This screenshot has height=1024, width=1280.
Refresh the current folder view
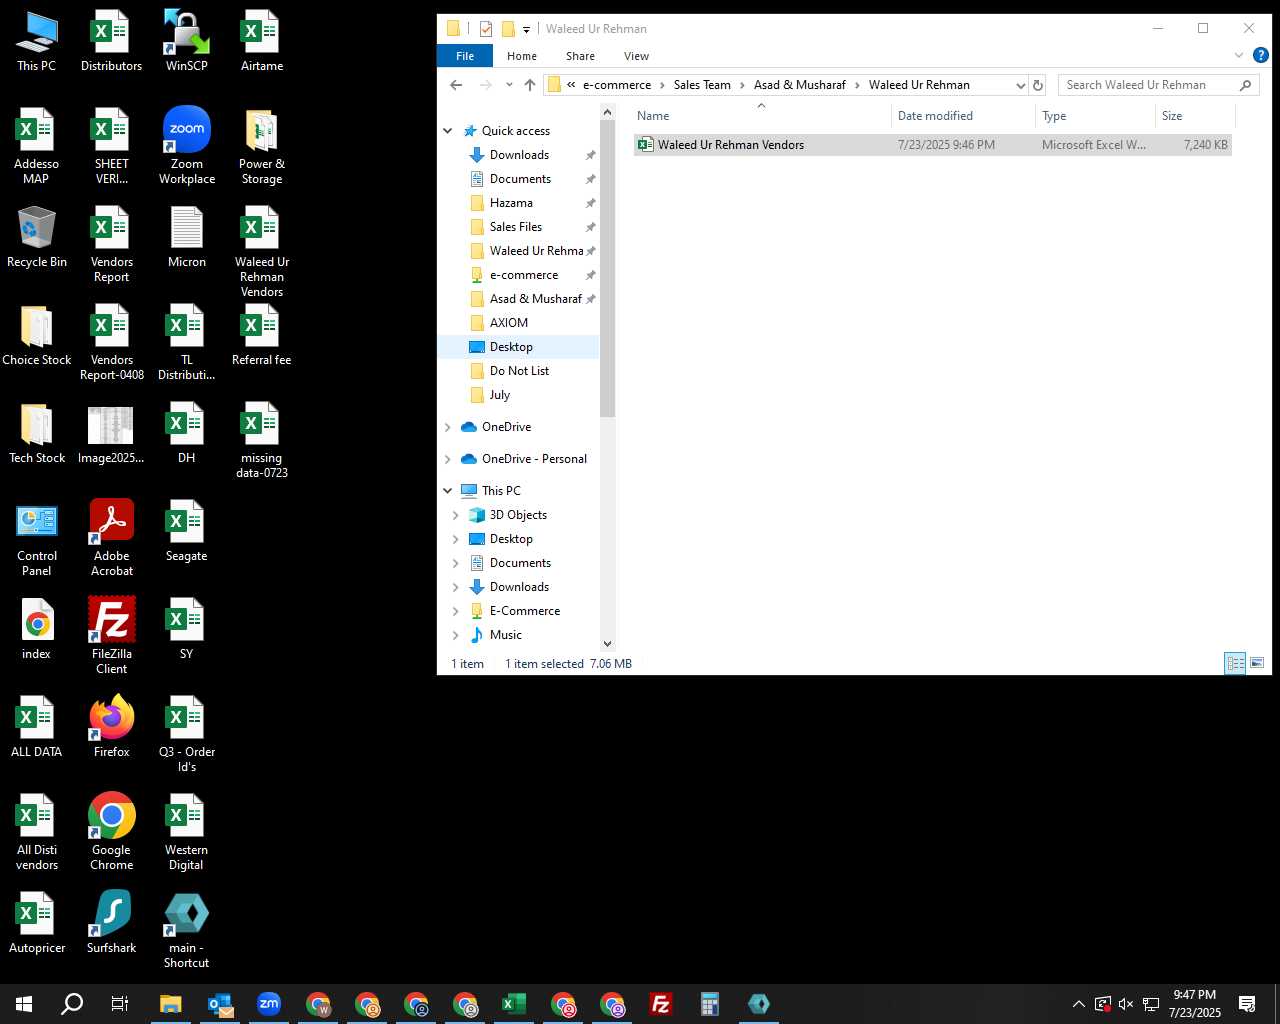click(x=1038, y=85)
